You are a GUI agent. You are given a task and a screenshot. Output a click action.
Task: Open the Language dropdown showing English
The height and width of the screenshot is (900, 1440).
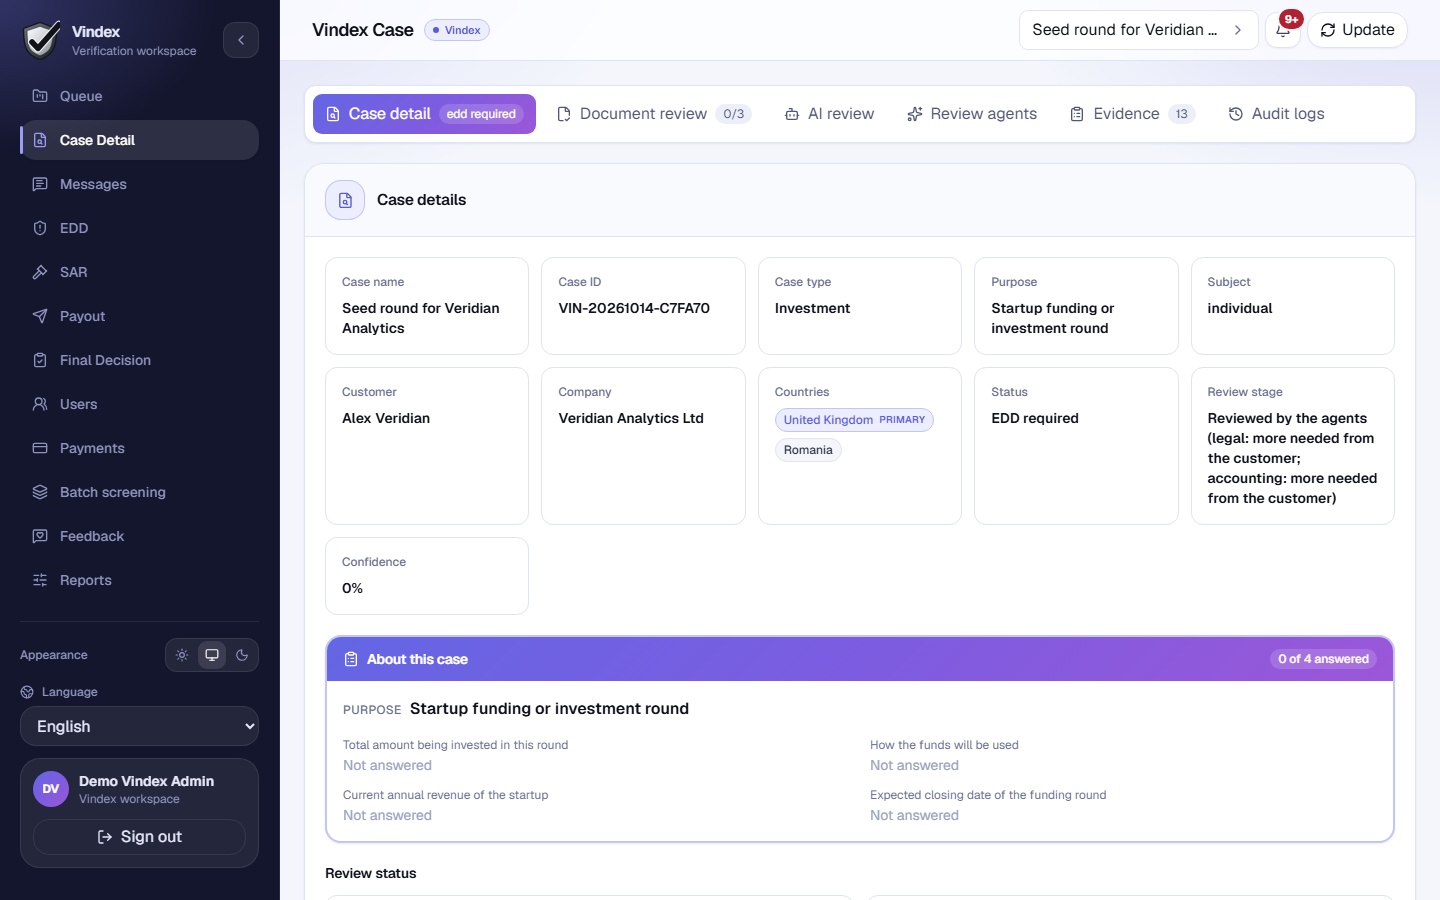tap(139, 726)
